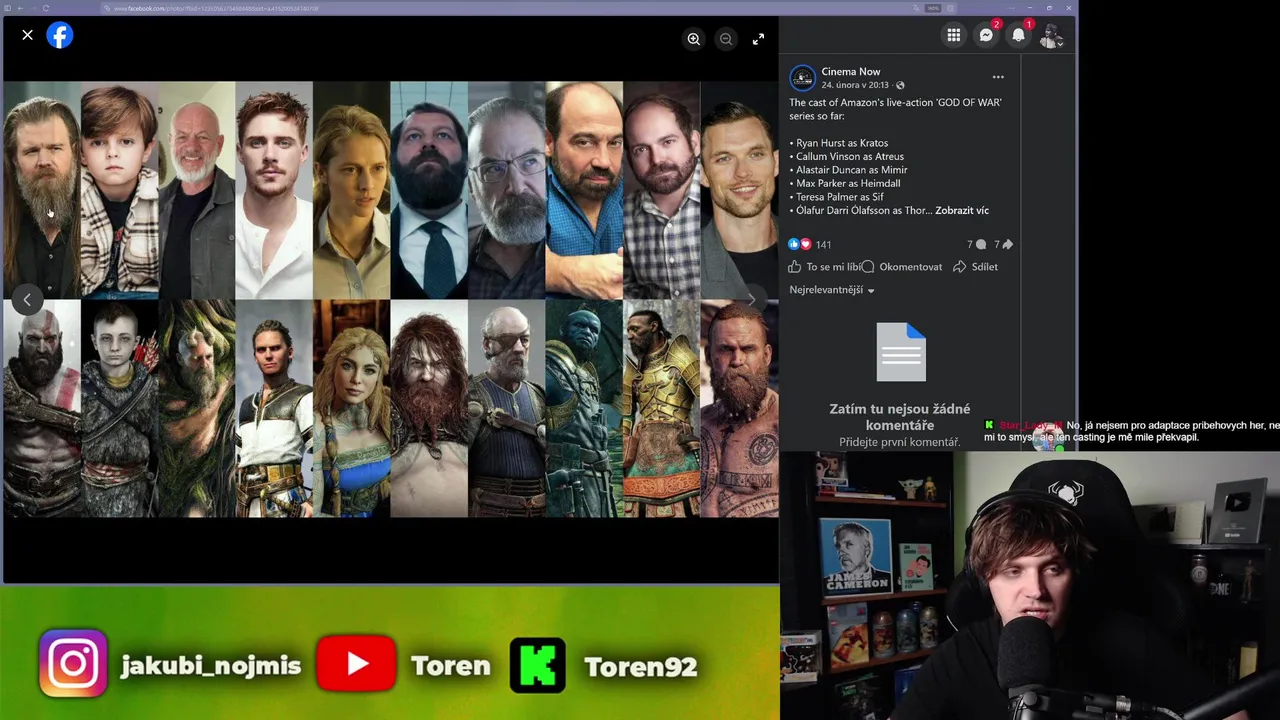The height and width of the screenshot is (720, 1280).
Task: Open post timestamp 24. února v 20:13
Action: click(x=855, y=86)
